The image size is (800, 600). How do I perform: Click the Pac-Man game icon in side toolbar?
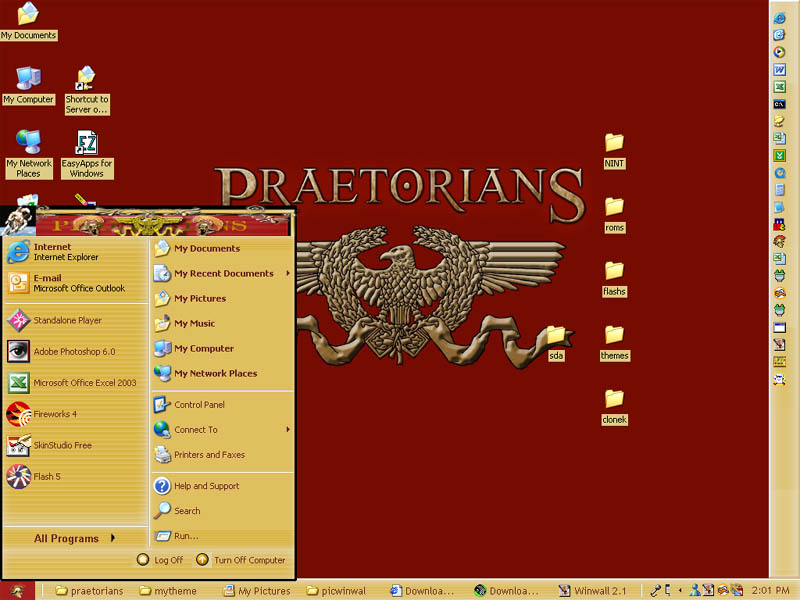(x=779, y=224)
